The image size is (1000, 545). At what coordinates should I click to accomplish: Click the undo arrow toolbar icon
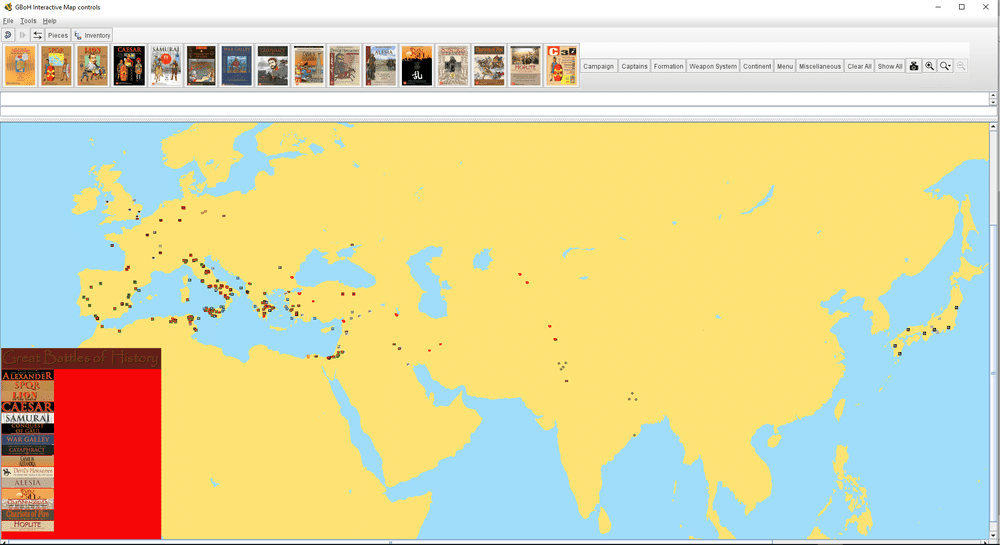[8, 35]
